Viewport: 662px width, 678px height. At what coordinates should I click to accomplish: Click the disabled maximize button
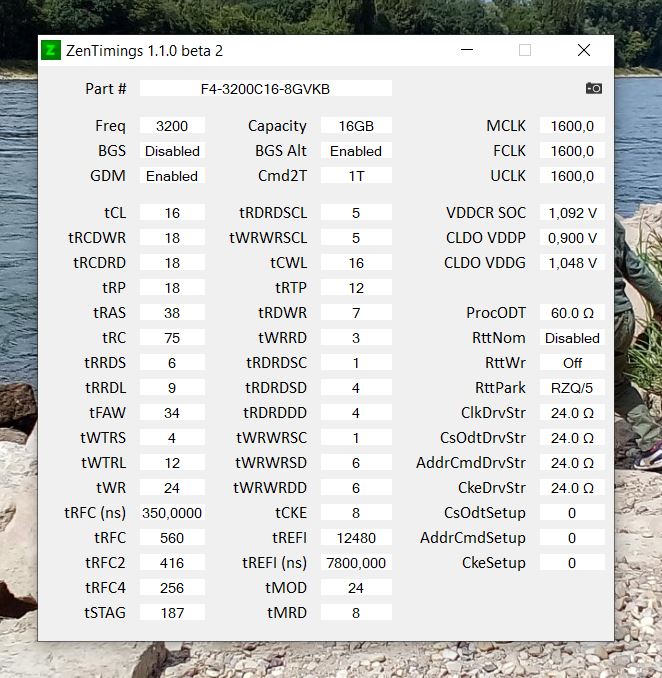(x=525, y=50)
